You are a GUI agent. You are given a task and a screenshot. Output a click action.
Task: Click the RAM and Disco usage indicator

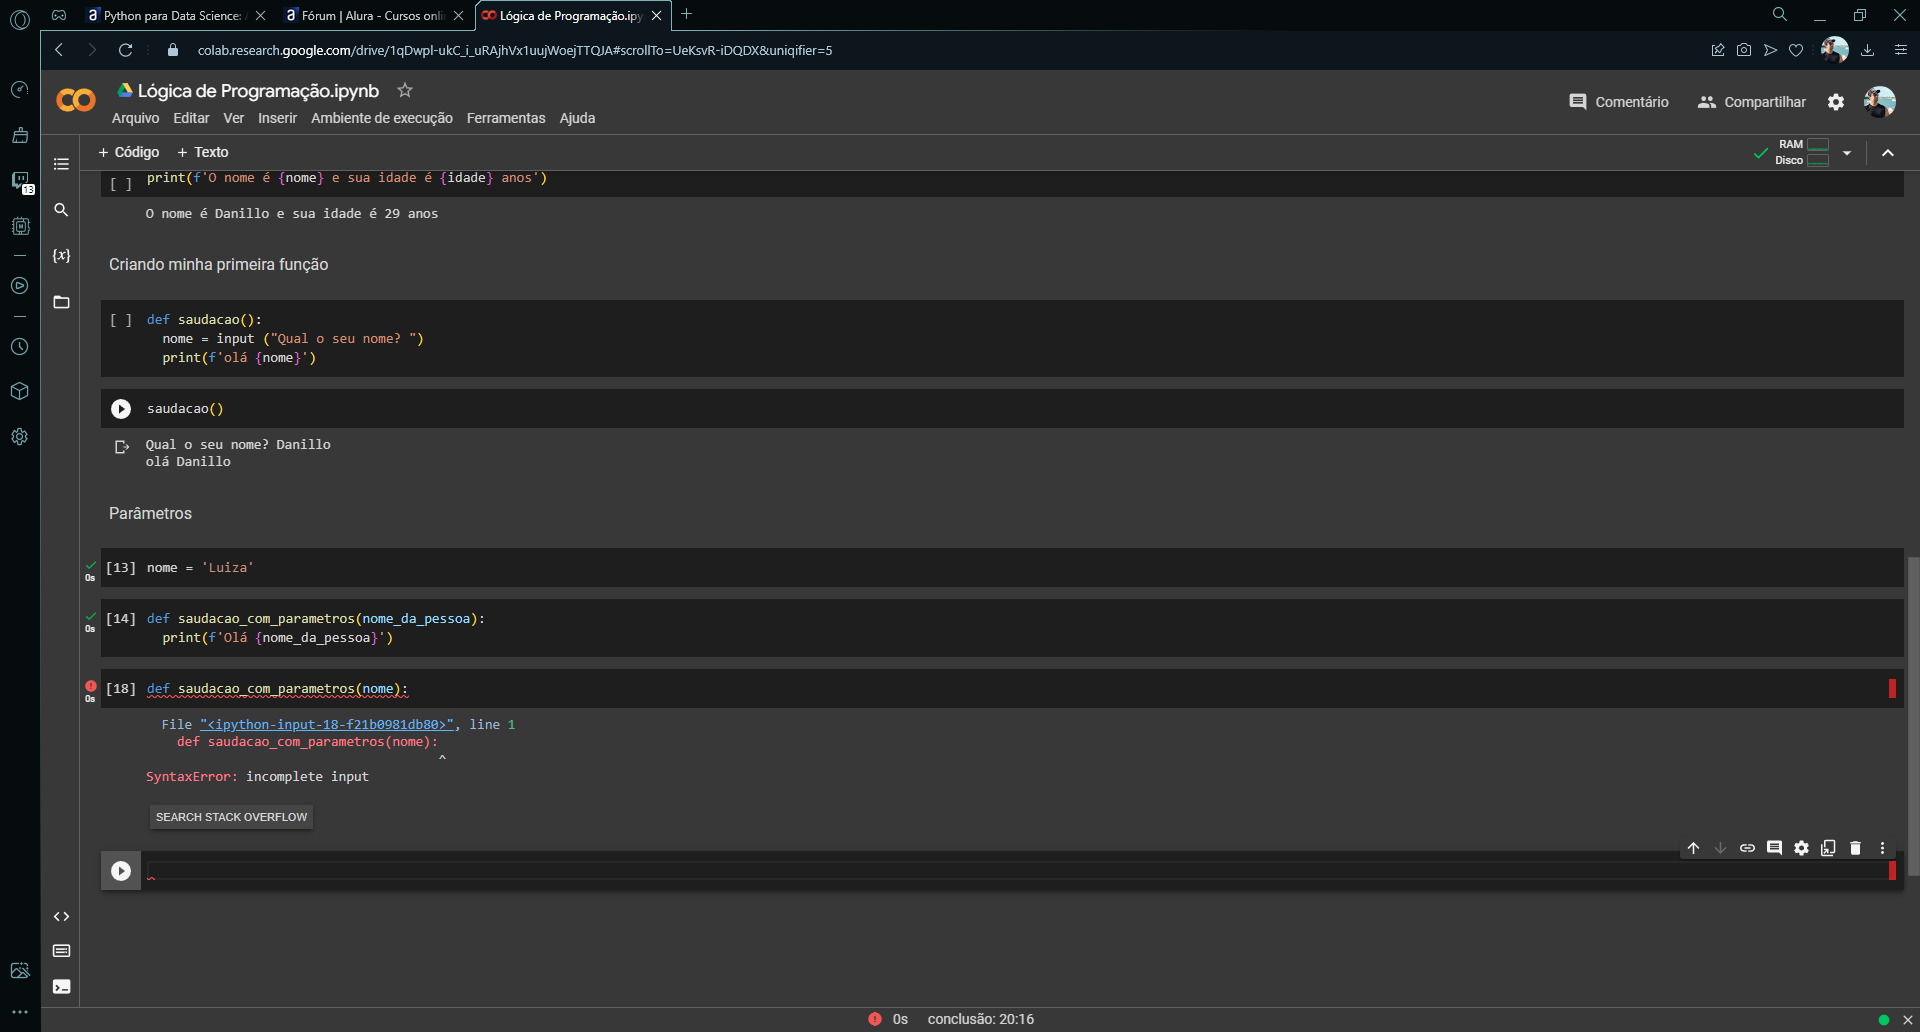pyautogui.click(x=1803, y=152)
